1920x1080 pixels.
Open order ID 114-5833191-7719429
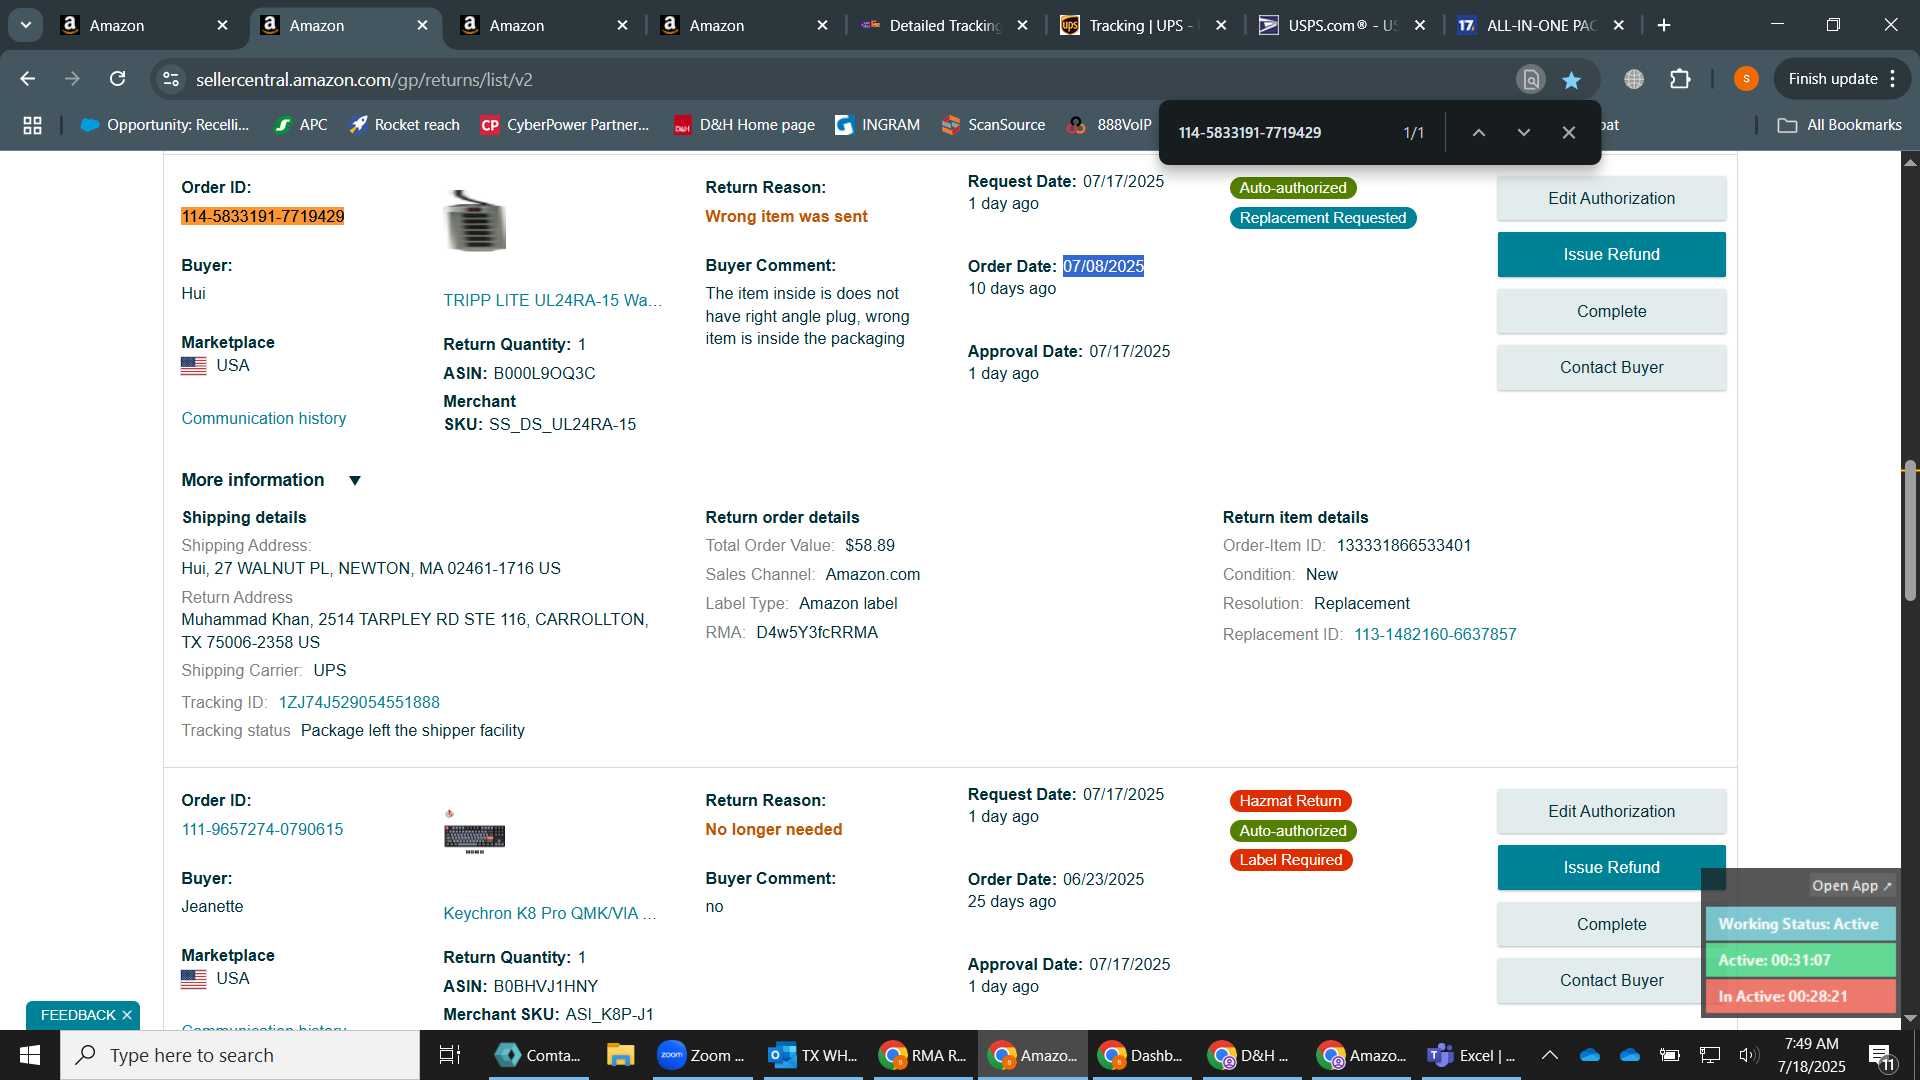click(x=263, y=216)
